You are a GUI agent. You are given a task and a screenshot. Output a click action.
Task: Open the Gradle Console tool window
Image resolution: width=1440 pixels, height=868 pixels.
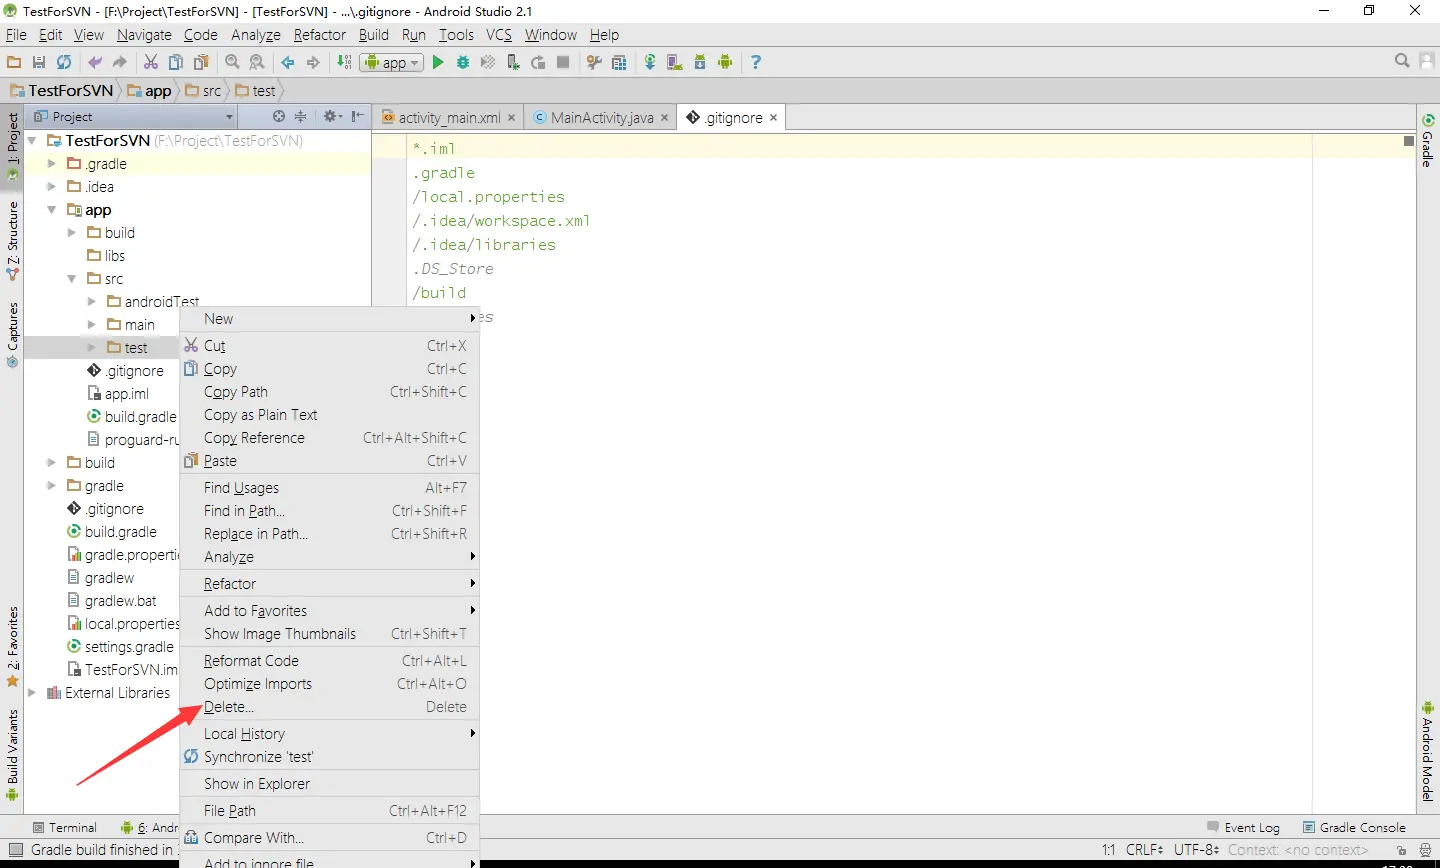[x=1354, y=827]
